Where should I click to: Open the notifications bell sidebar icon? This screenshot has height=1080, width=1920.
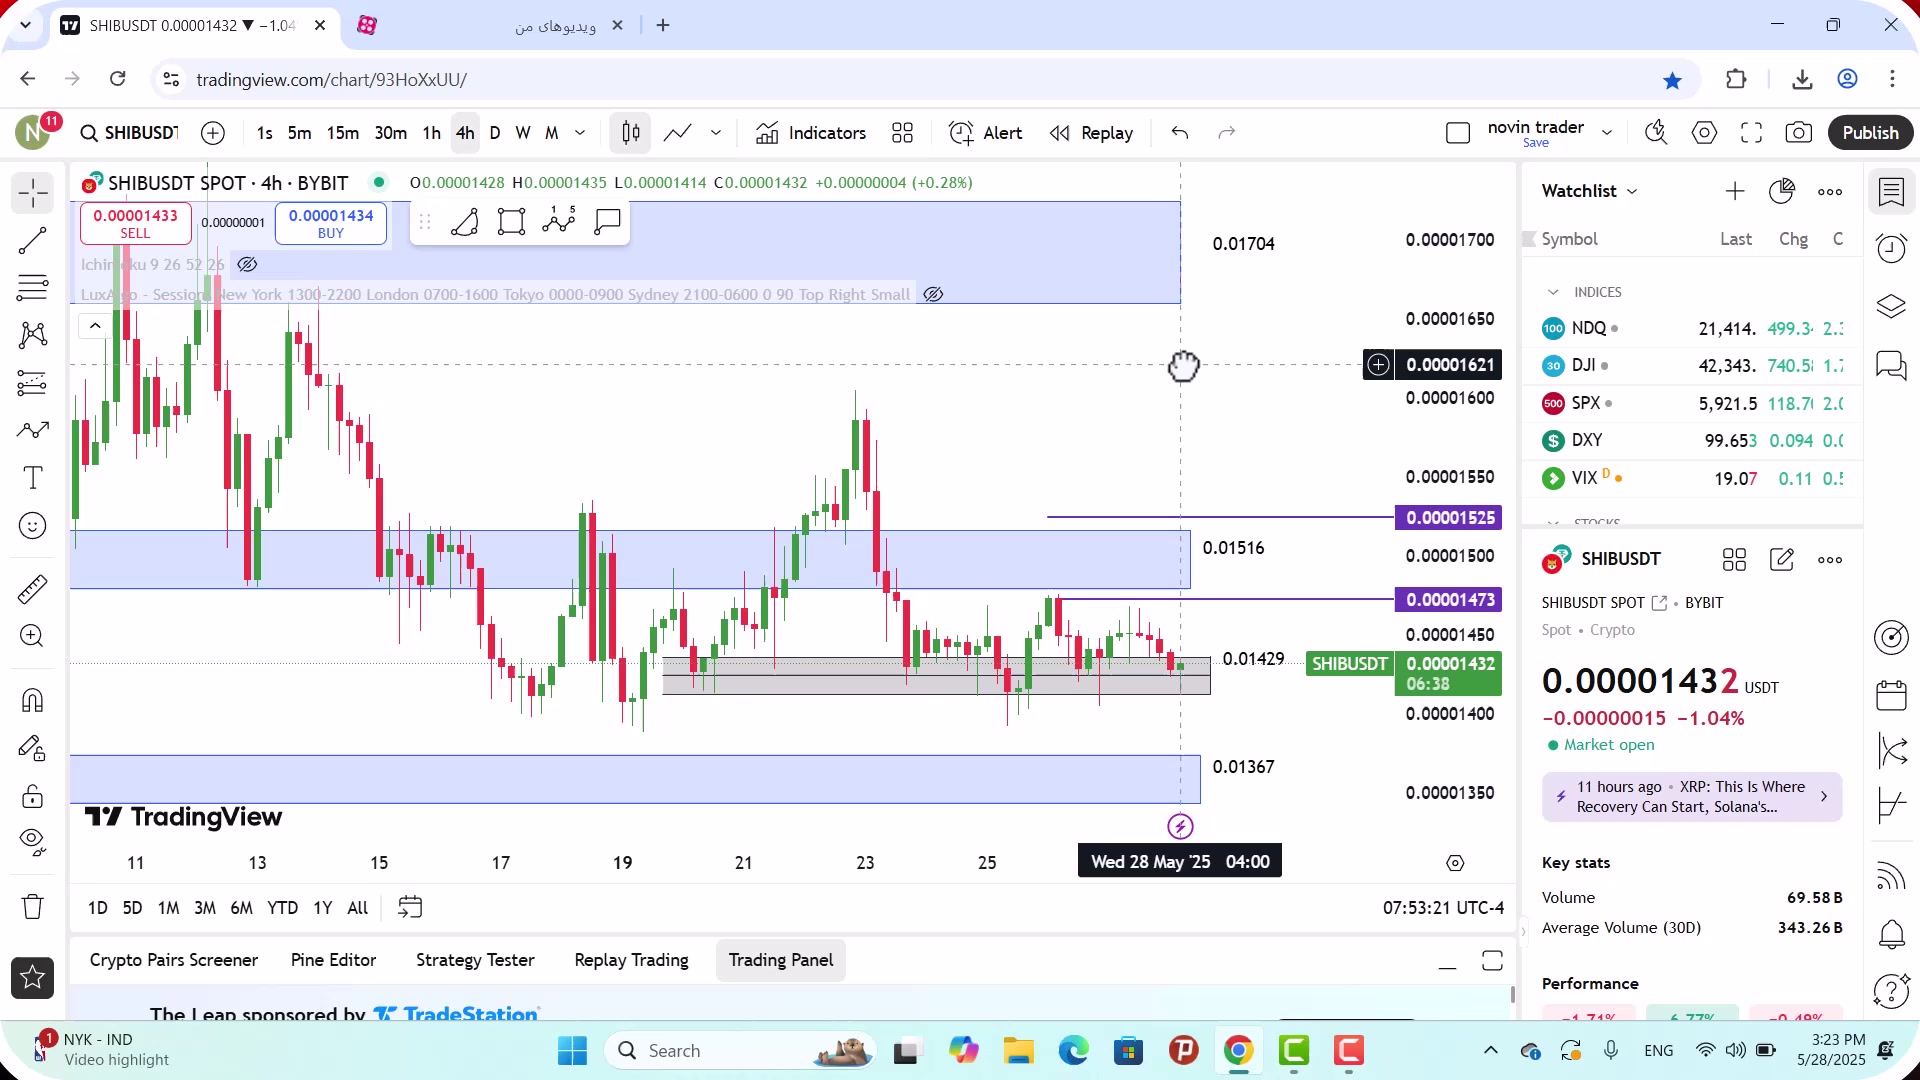point(1891,935)
